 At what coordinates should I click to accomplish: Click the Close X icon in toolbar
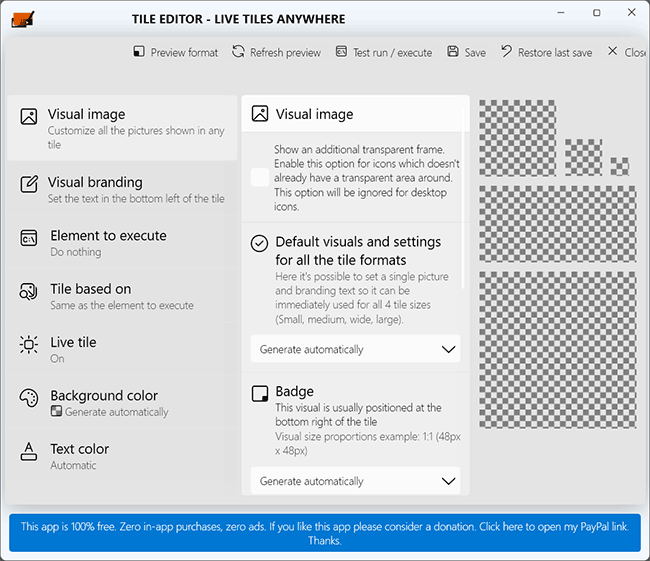pyautogui.click(x=612, y=51)
